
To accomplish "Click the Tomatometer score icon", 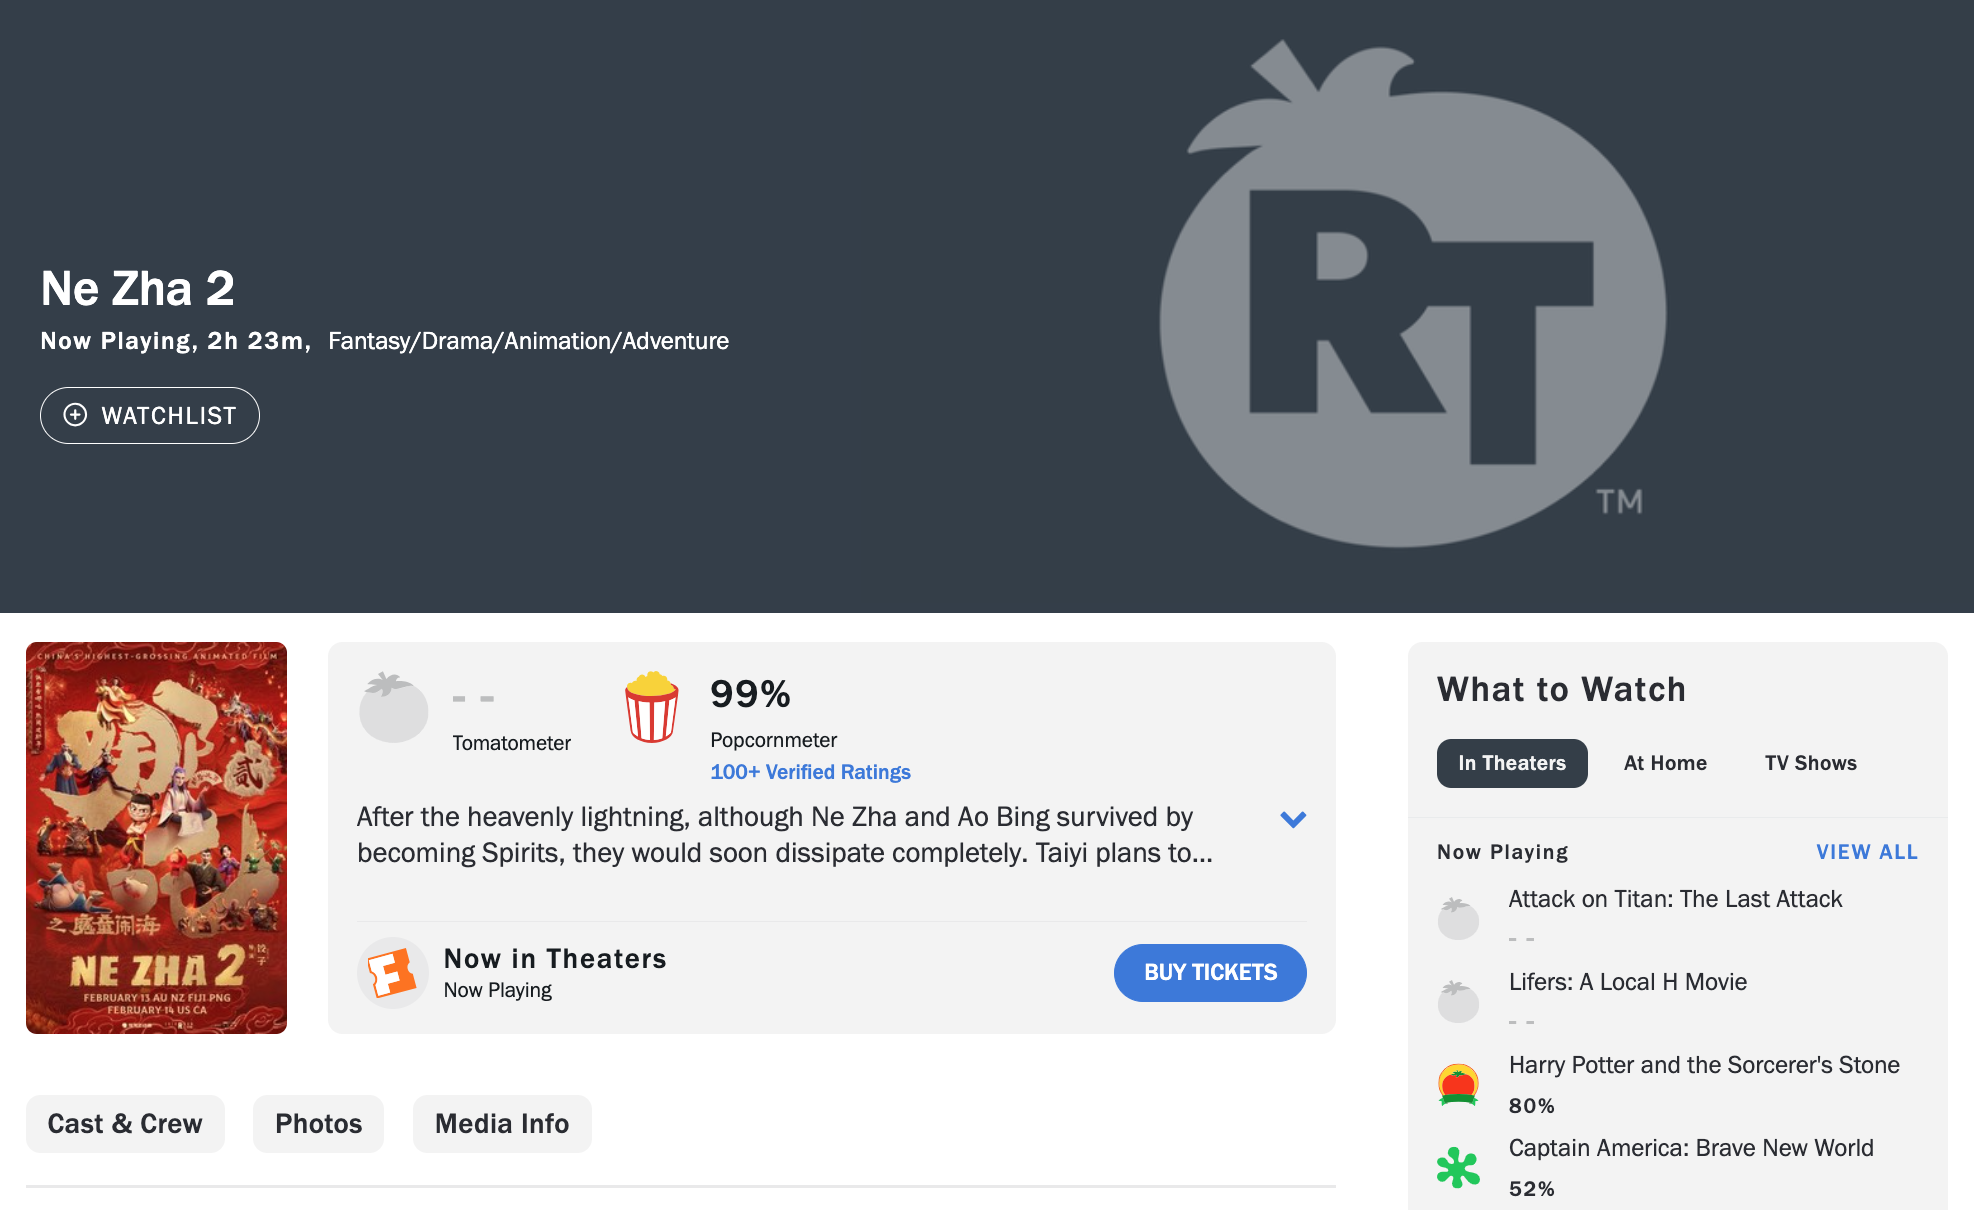I will (x=395, y=702).
